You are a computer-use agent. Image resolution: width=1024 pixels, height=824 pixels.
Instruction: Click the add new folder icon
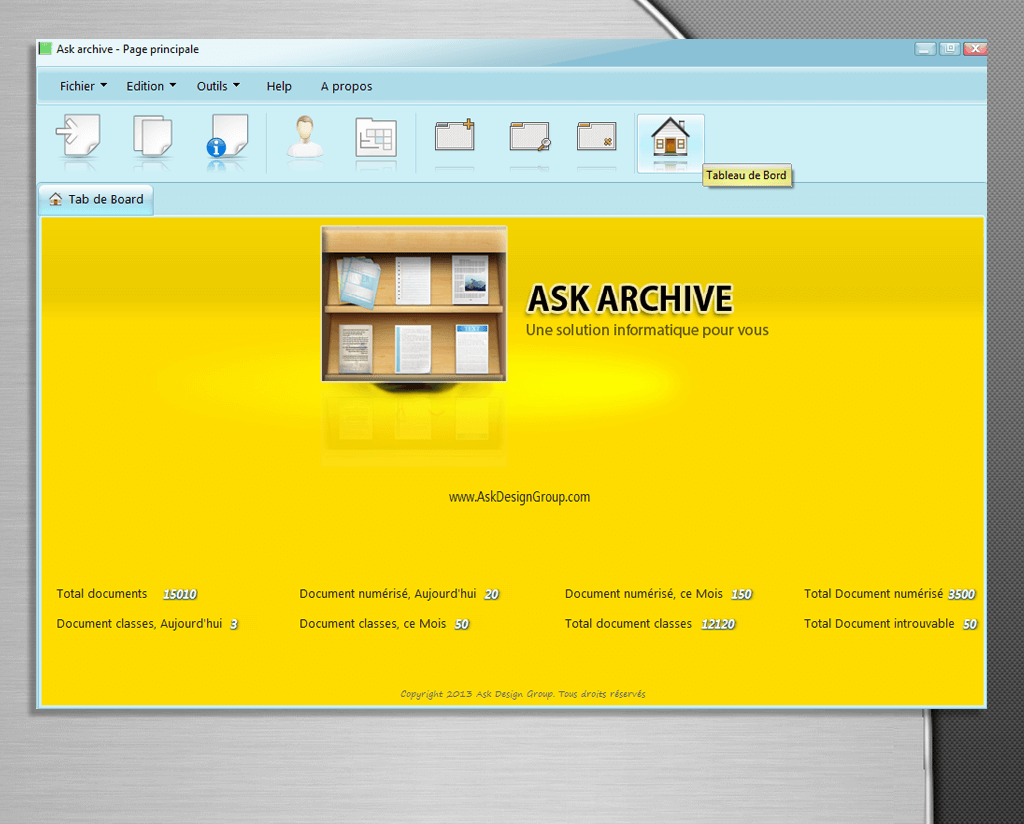tap(455, 136)
